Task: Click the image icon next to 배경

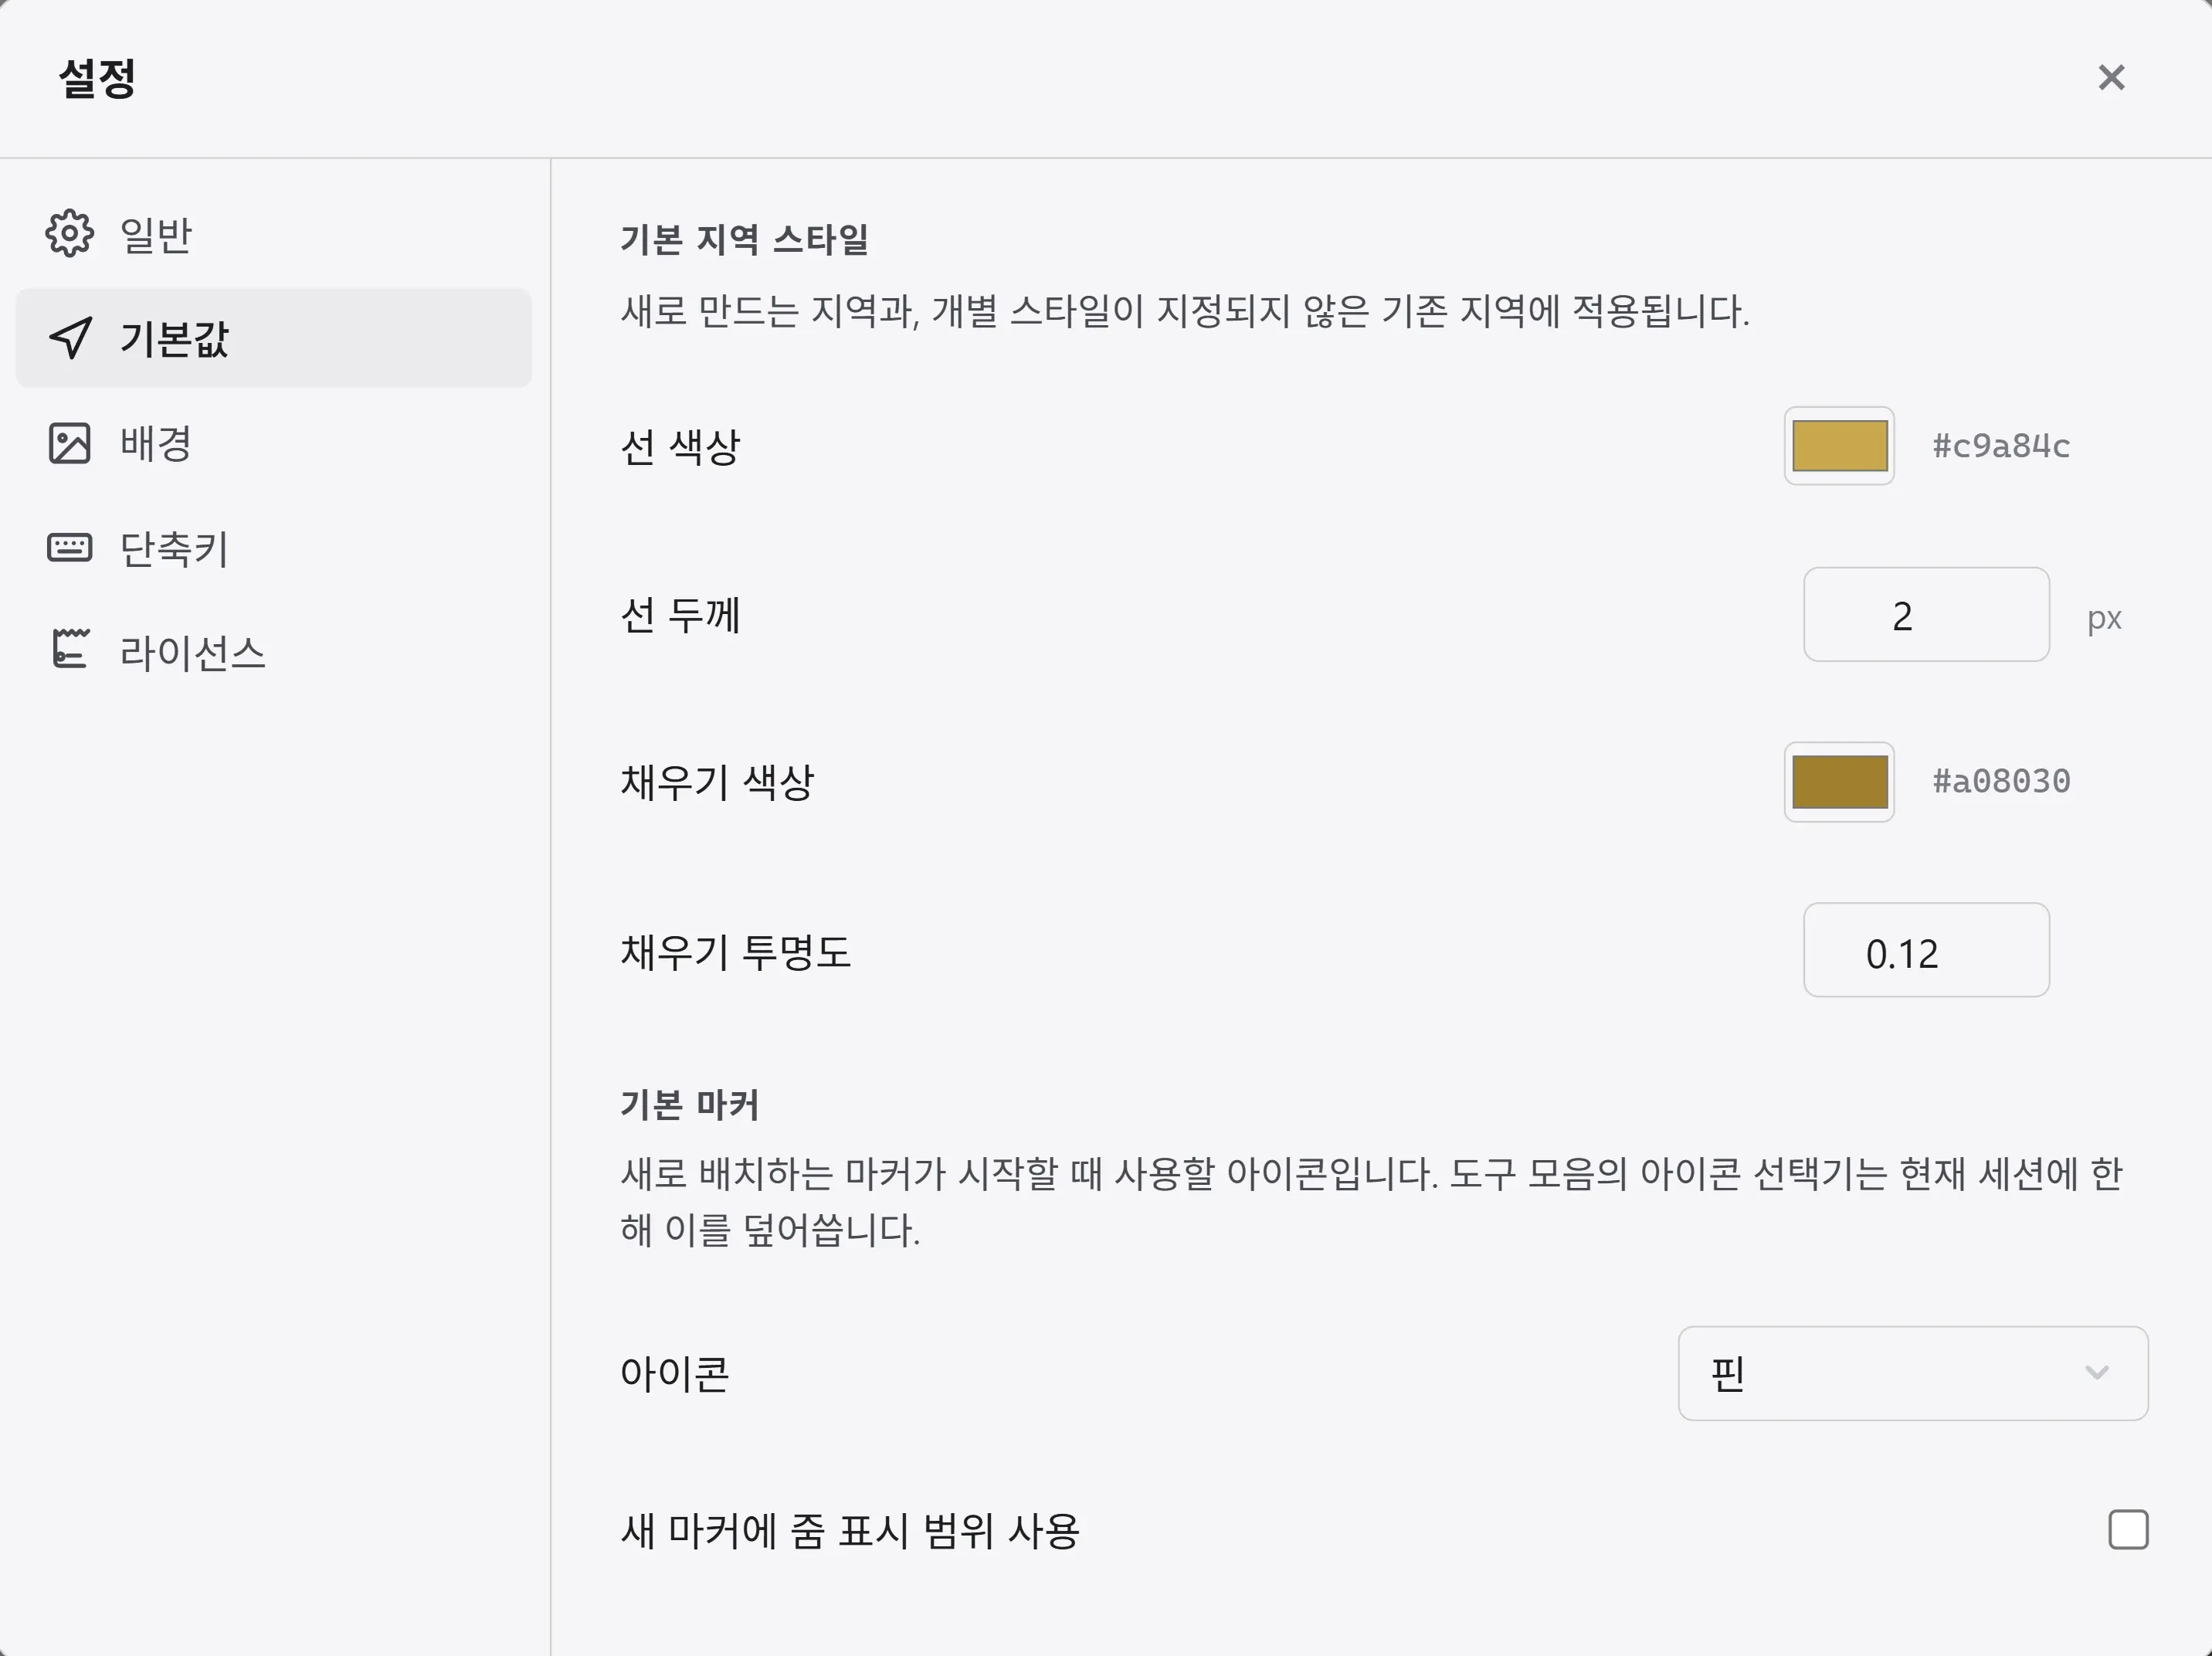Action: tap(69, 443)
